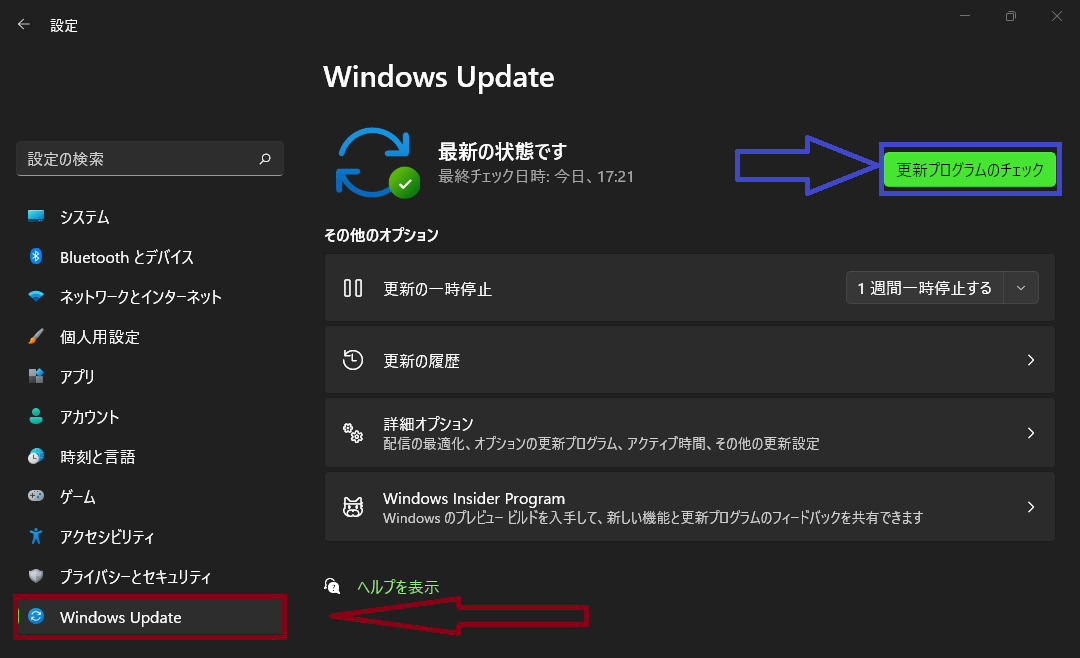Click the 配信の最適化 description line

pyautogui.click(x=601, y=443)
